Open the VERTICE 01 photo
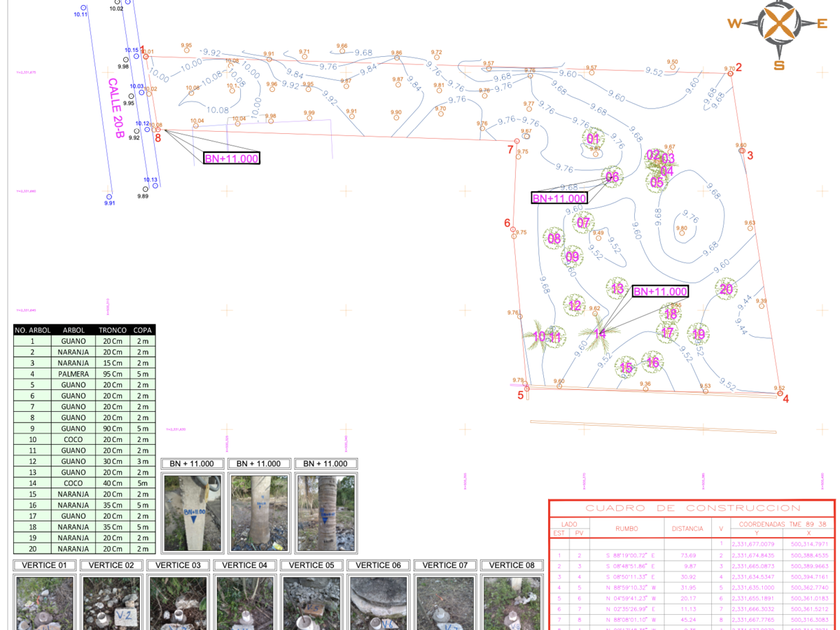Screen dimensions: 840x630 [x=44, y=603]
